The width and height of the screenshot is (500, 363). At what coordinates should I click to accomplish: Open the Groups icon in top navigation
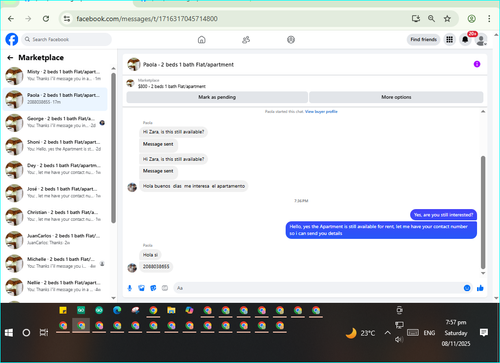(291, 40)
